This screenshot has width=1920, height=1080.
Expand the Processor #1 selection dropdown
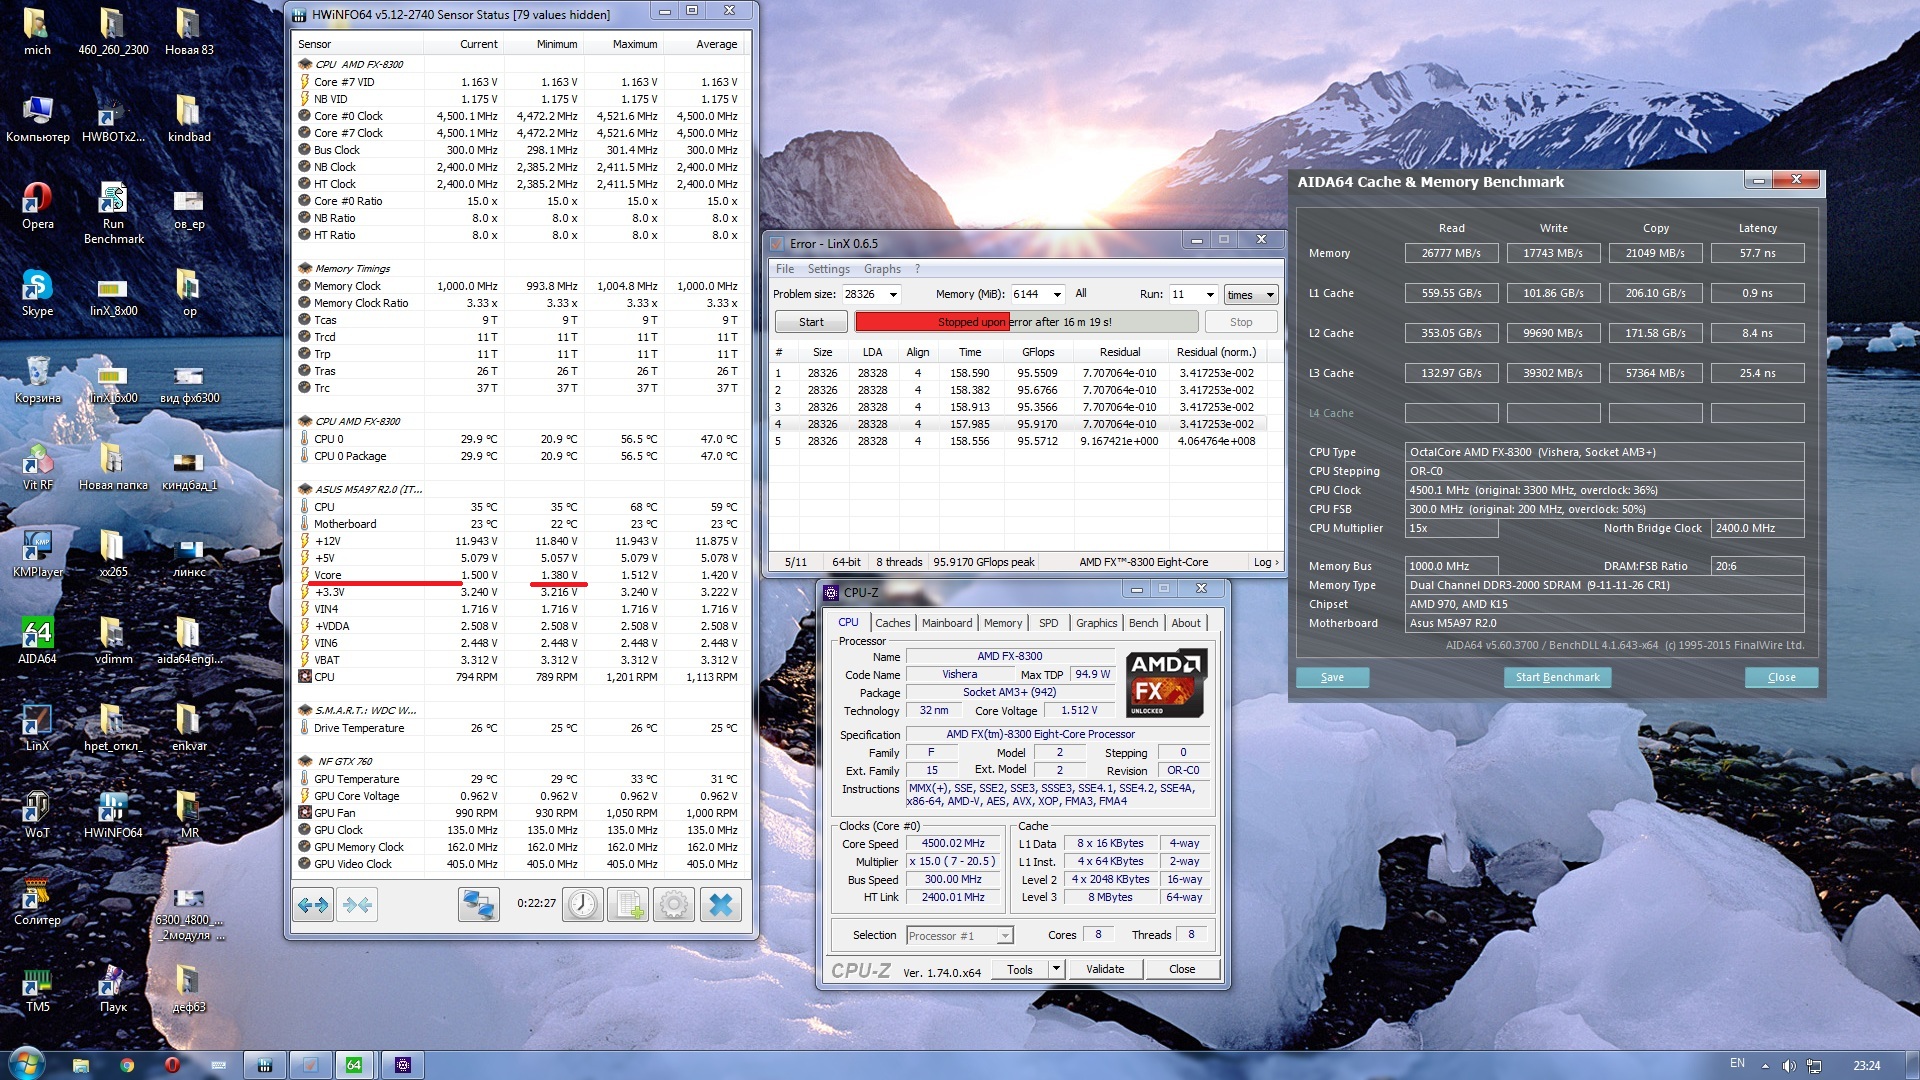coord(1005,936)
